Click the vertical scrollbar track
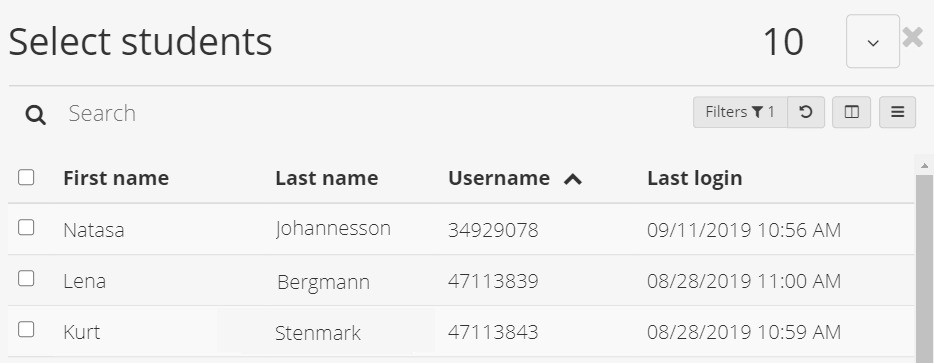 tap(924, 268)
